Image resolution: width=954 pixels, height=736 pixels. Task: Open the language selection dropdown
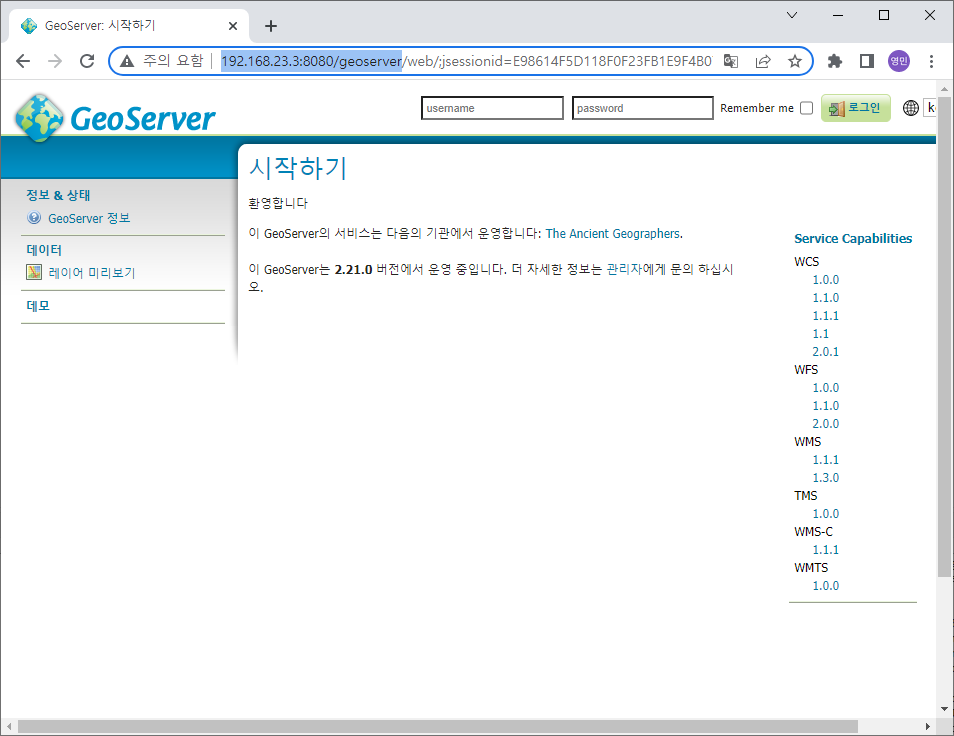tap(929, 108)
